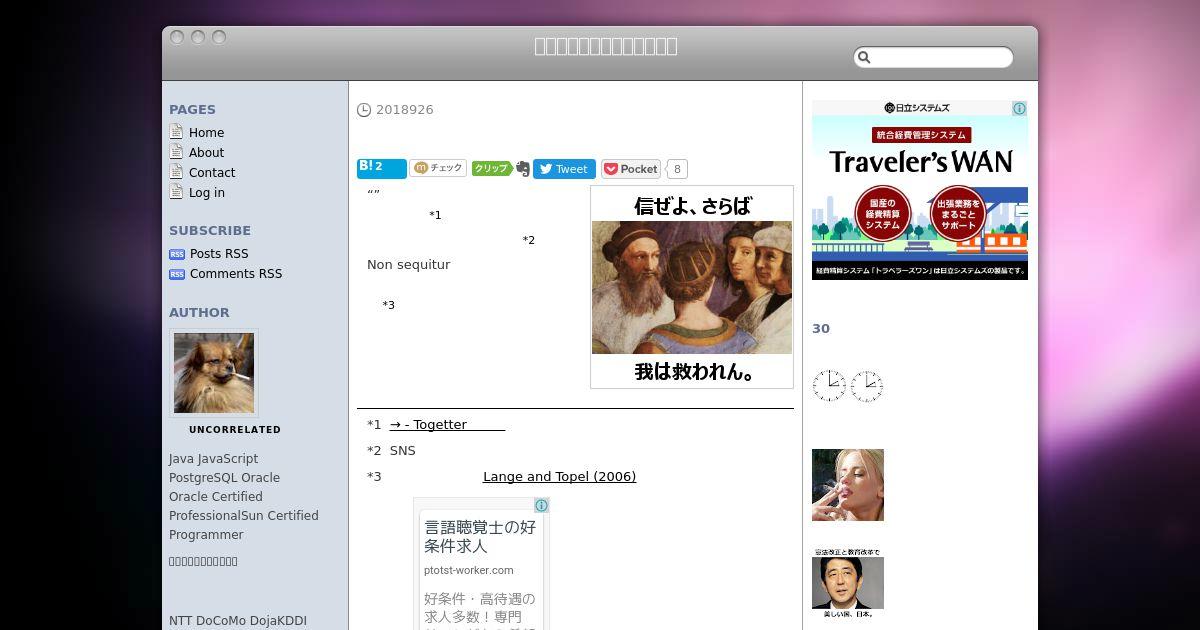Jump to footnote *1 reference
This screenshot has width=1200, height=630.
coord(435,215)
